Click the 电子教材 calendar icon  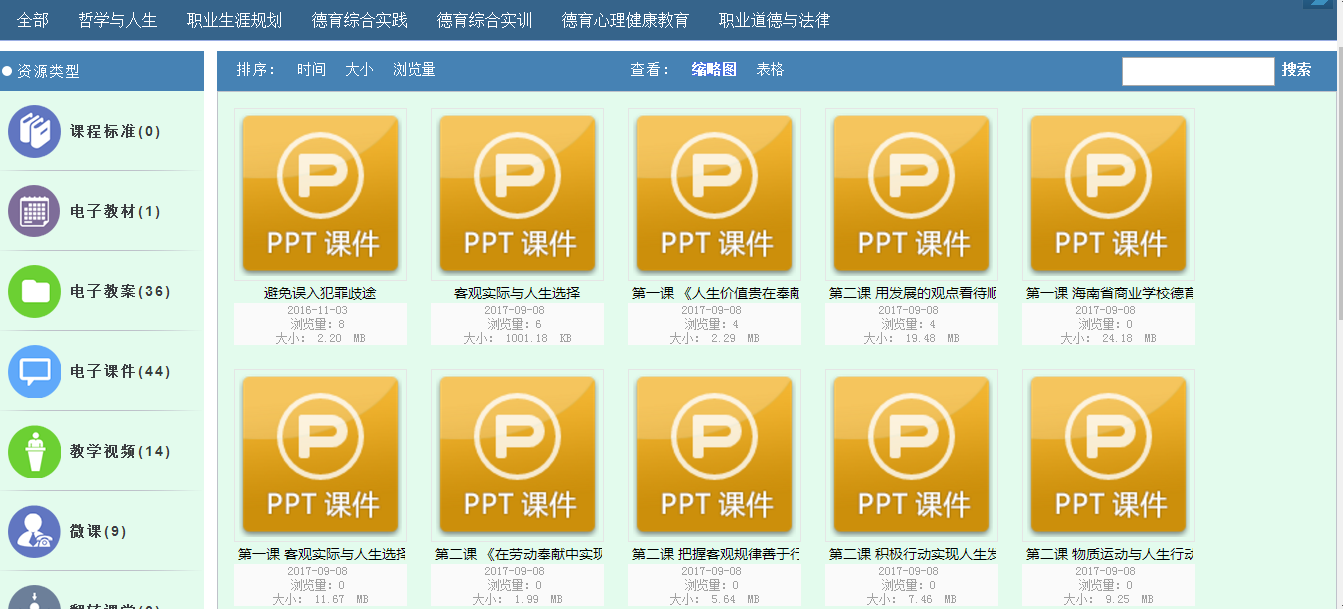point(35,212)
